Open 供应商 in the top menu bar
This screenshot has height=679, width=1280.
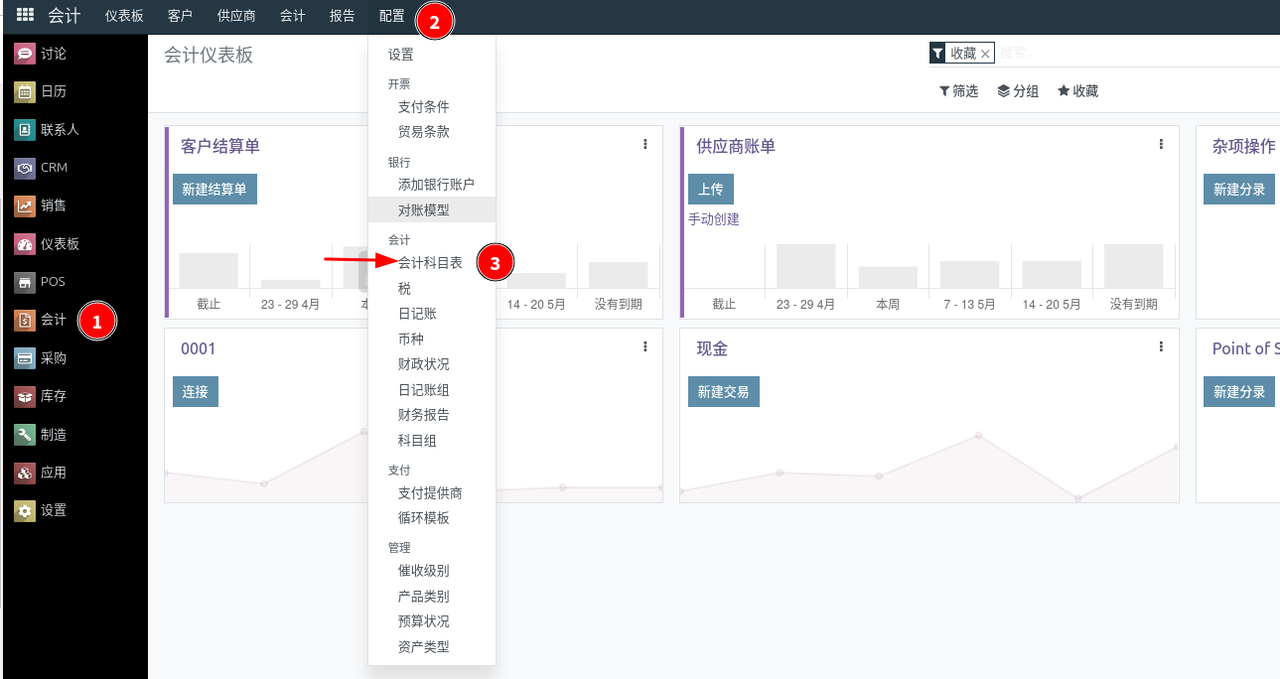(236, 16)
